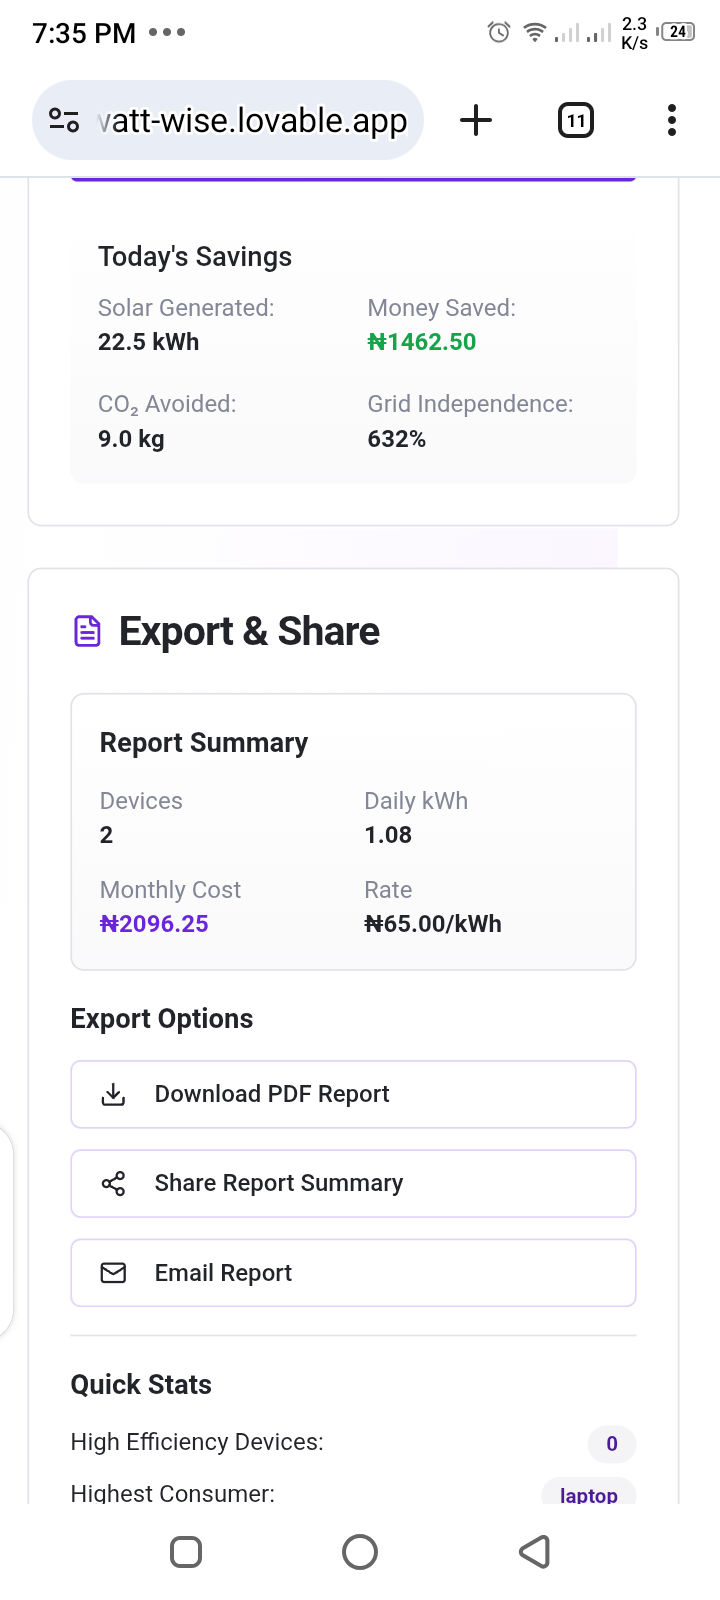Screen dimensions: 720x1600
Task: Tap the download arrow icon
Action: (114, 1094)
